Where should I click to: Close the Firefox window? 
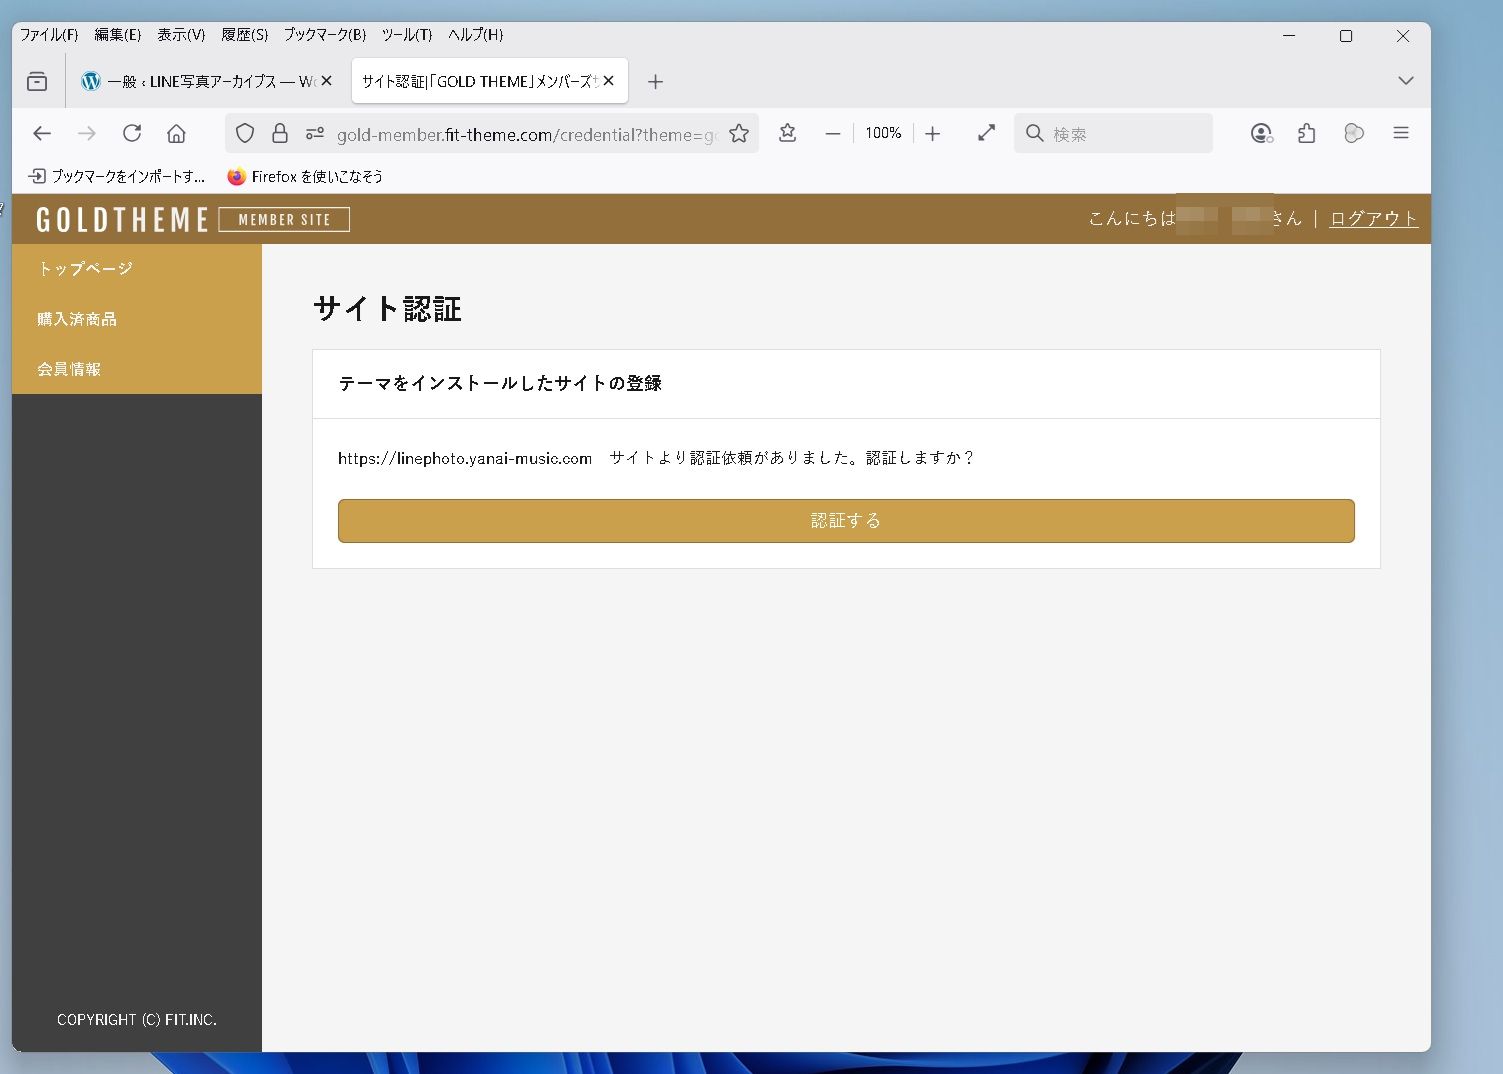(1403, 36)
